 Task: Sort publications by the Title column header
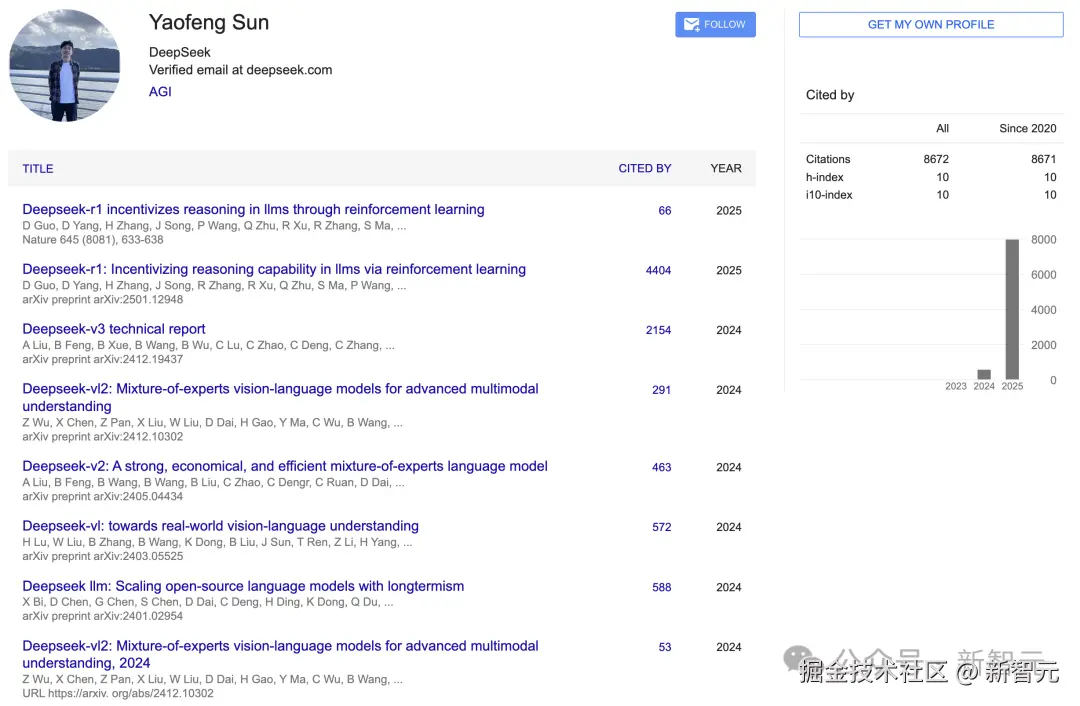pyautogui.click(x=38, y=169)
